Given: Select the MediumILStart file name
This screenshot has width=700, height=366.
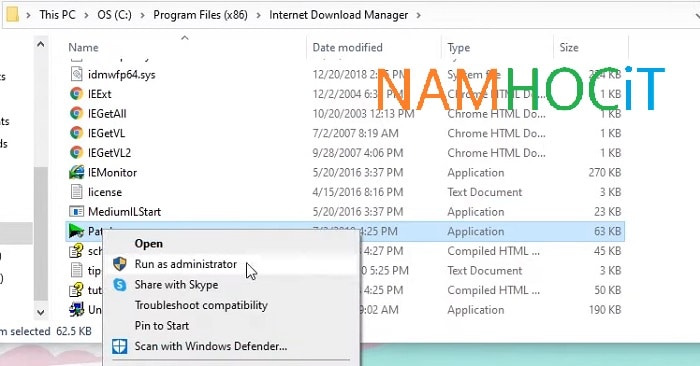Looking at the screenshot, I should (125, 212).
